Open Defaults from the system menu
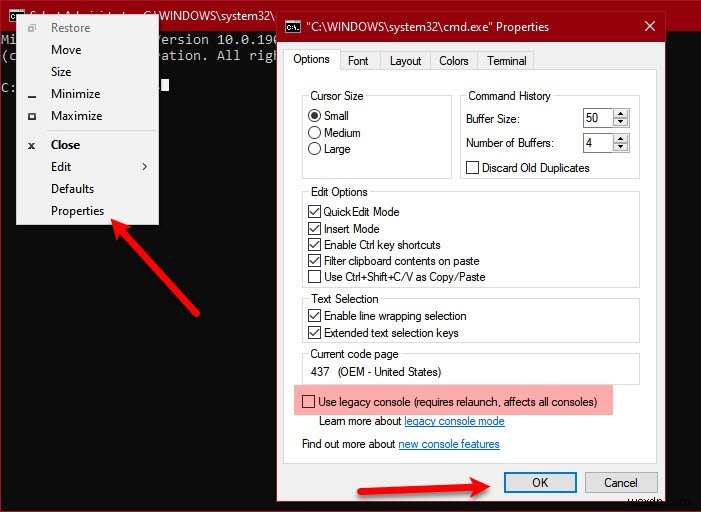This screenshot has width=701, height=512. coord(88,188)
